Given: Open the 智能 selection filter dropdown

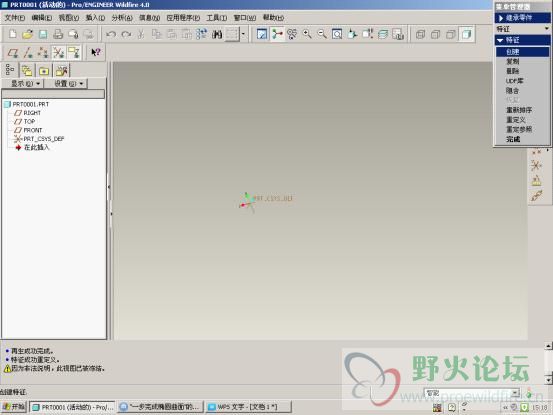Looking at the screenshot, I should click(x=472, y=393).
